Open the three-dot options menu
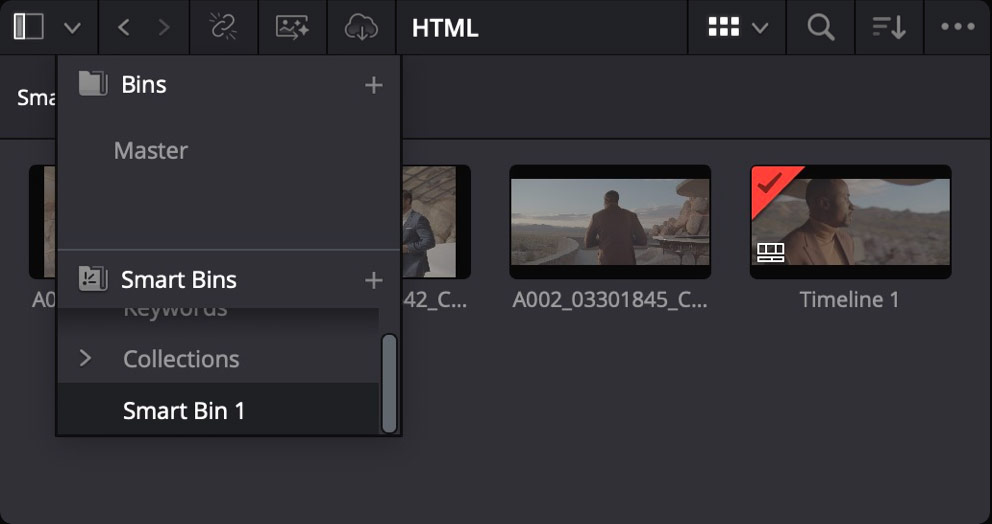Screen dimensions: 992x524 [x=958, y=27]
